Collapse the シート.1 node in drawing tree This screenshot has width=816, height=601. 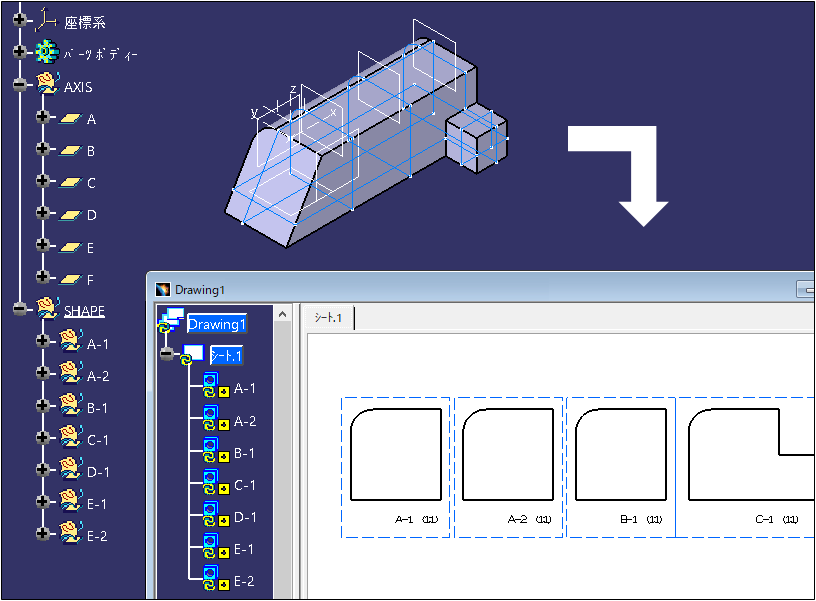166,355
